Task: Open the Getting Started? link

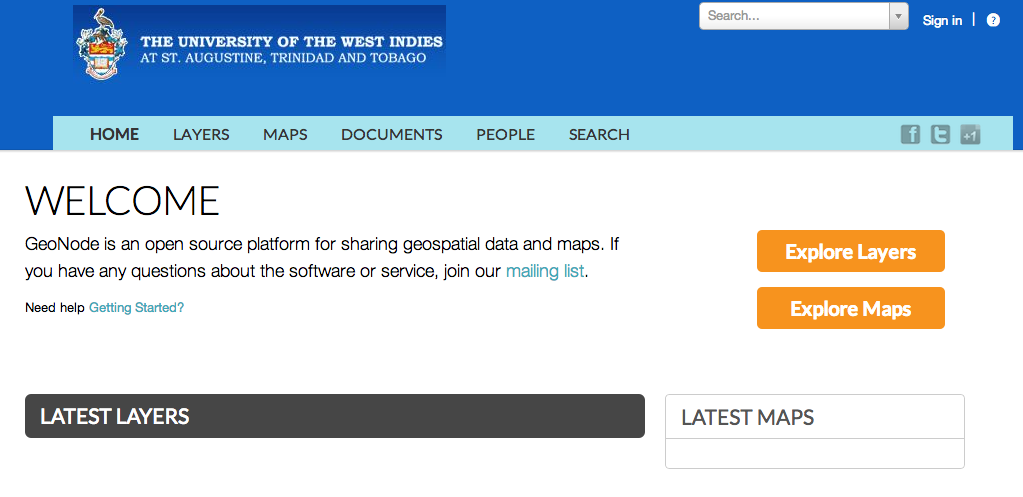Action: tap(136, 307)
